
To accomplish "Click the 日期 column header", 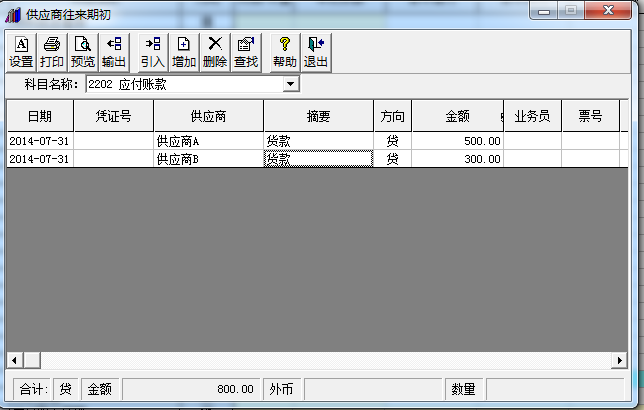I will 40,116.
